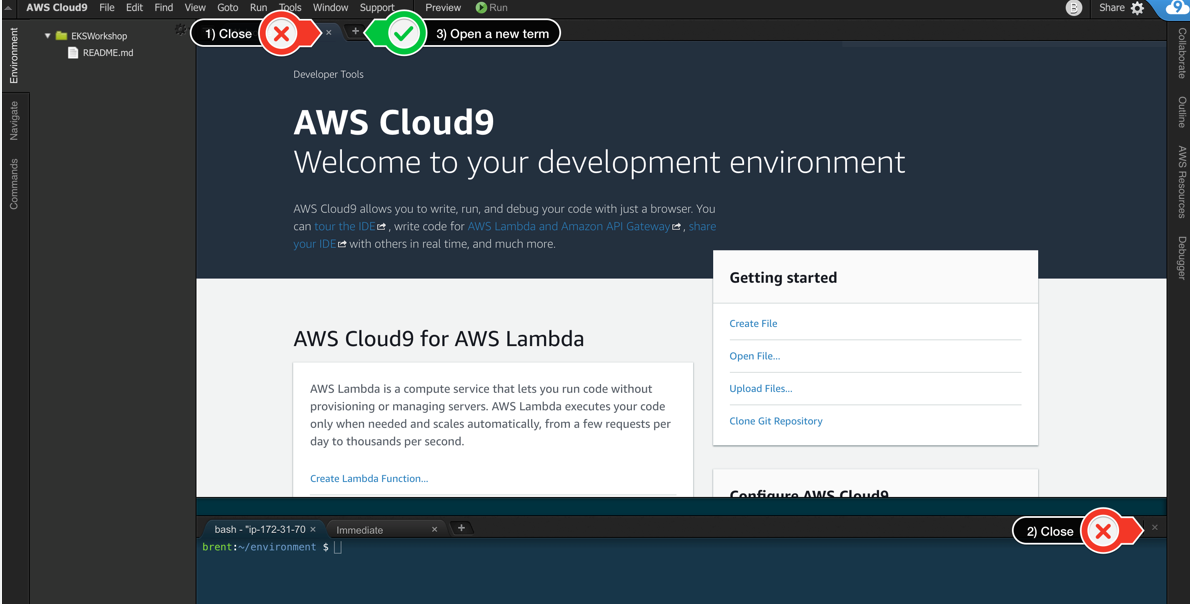Click the 'AWS Cloud9 for AWS Lambda' heading
The height and width of the screenshot is (604, 1190).
click(x=439, y=338)
